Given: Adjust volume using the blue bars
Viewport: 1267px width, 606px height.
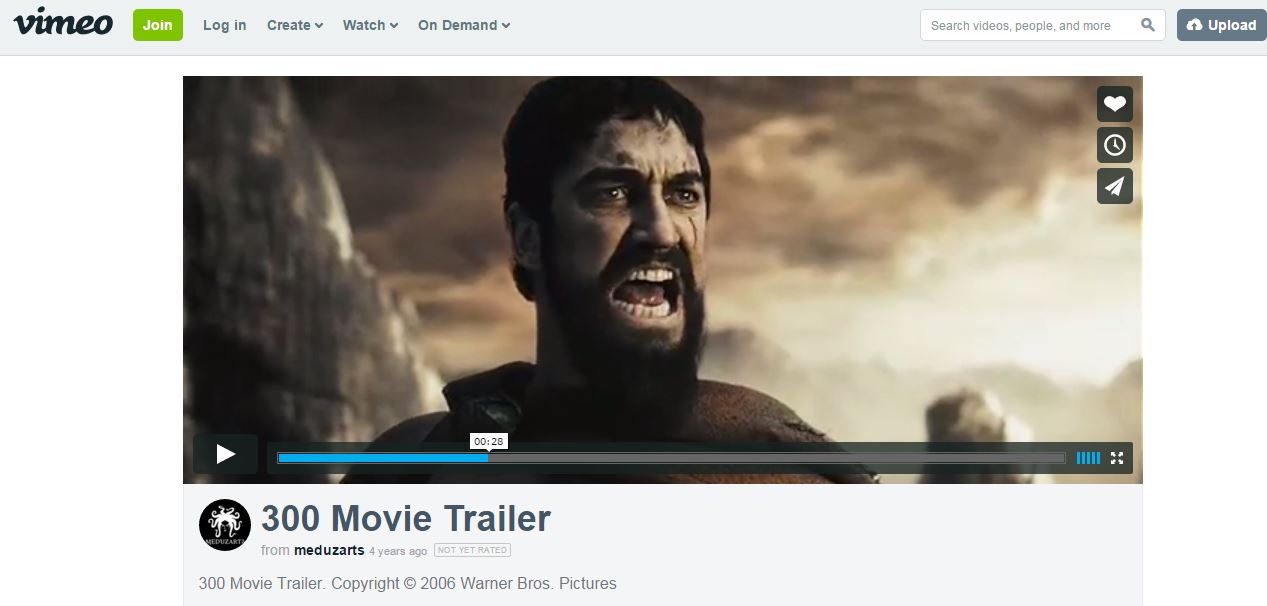Looking at the screenshot, I should click(x=1088, y=458).
